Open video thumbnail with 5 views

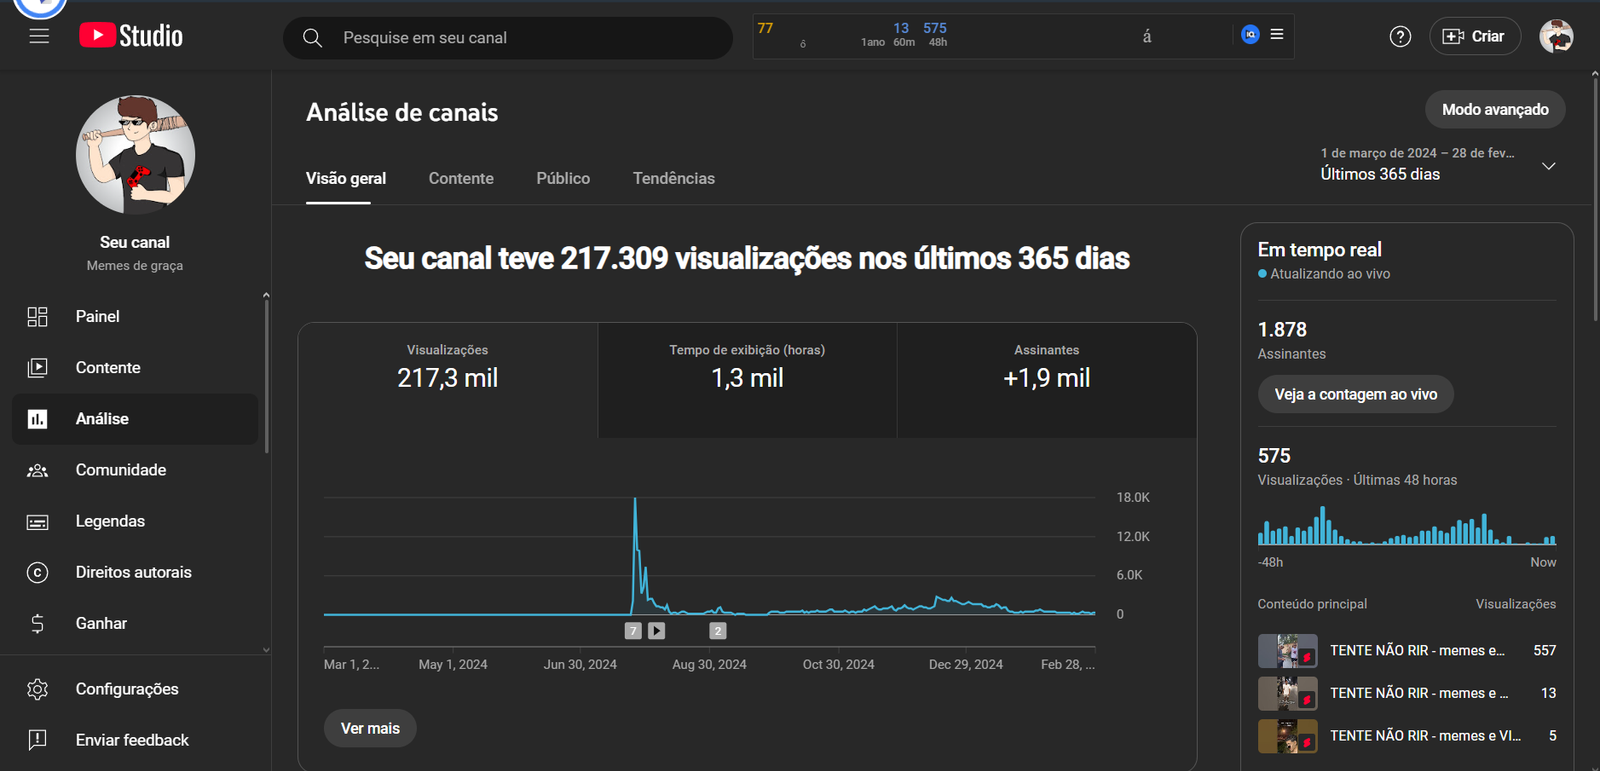pyautogui.click(x=1287, y=737)
